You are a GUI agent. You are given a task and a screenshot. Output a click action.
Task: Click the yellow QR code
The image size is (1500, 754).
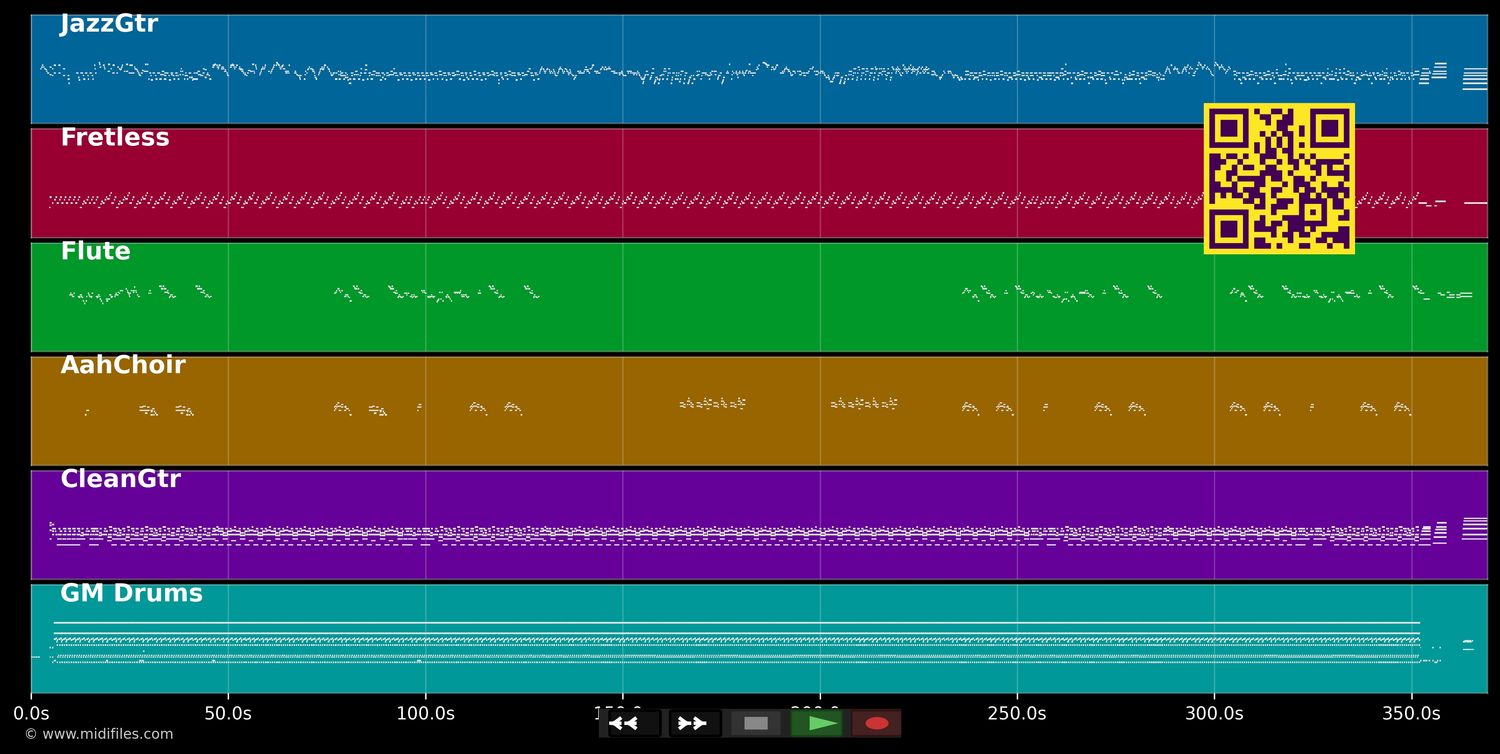pyautogui.click(x=1279, y=179)
